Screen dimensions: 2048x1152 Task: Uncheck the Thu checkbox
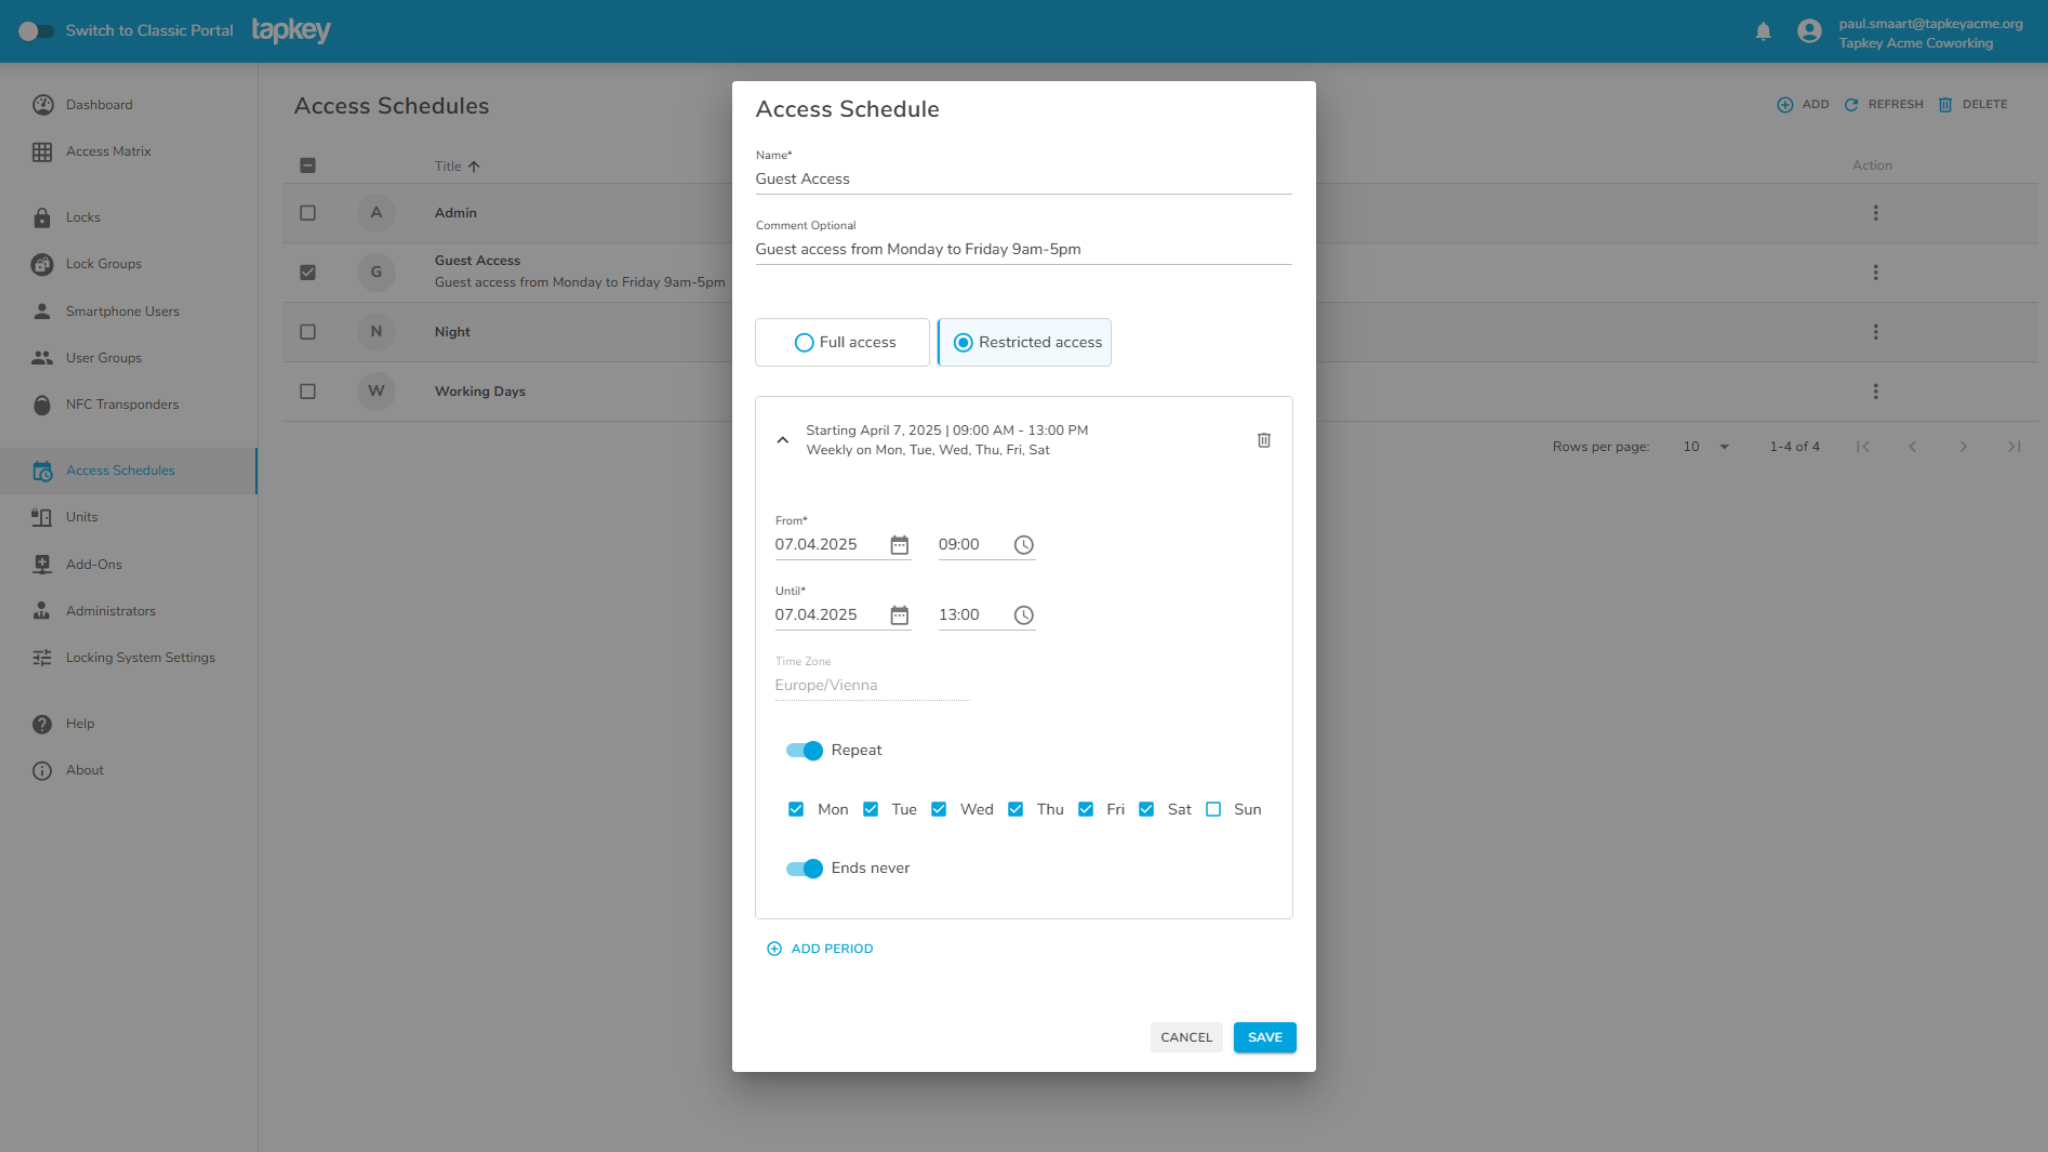tap(1016, 810)
